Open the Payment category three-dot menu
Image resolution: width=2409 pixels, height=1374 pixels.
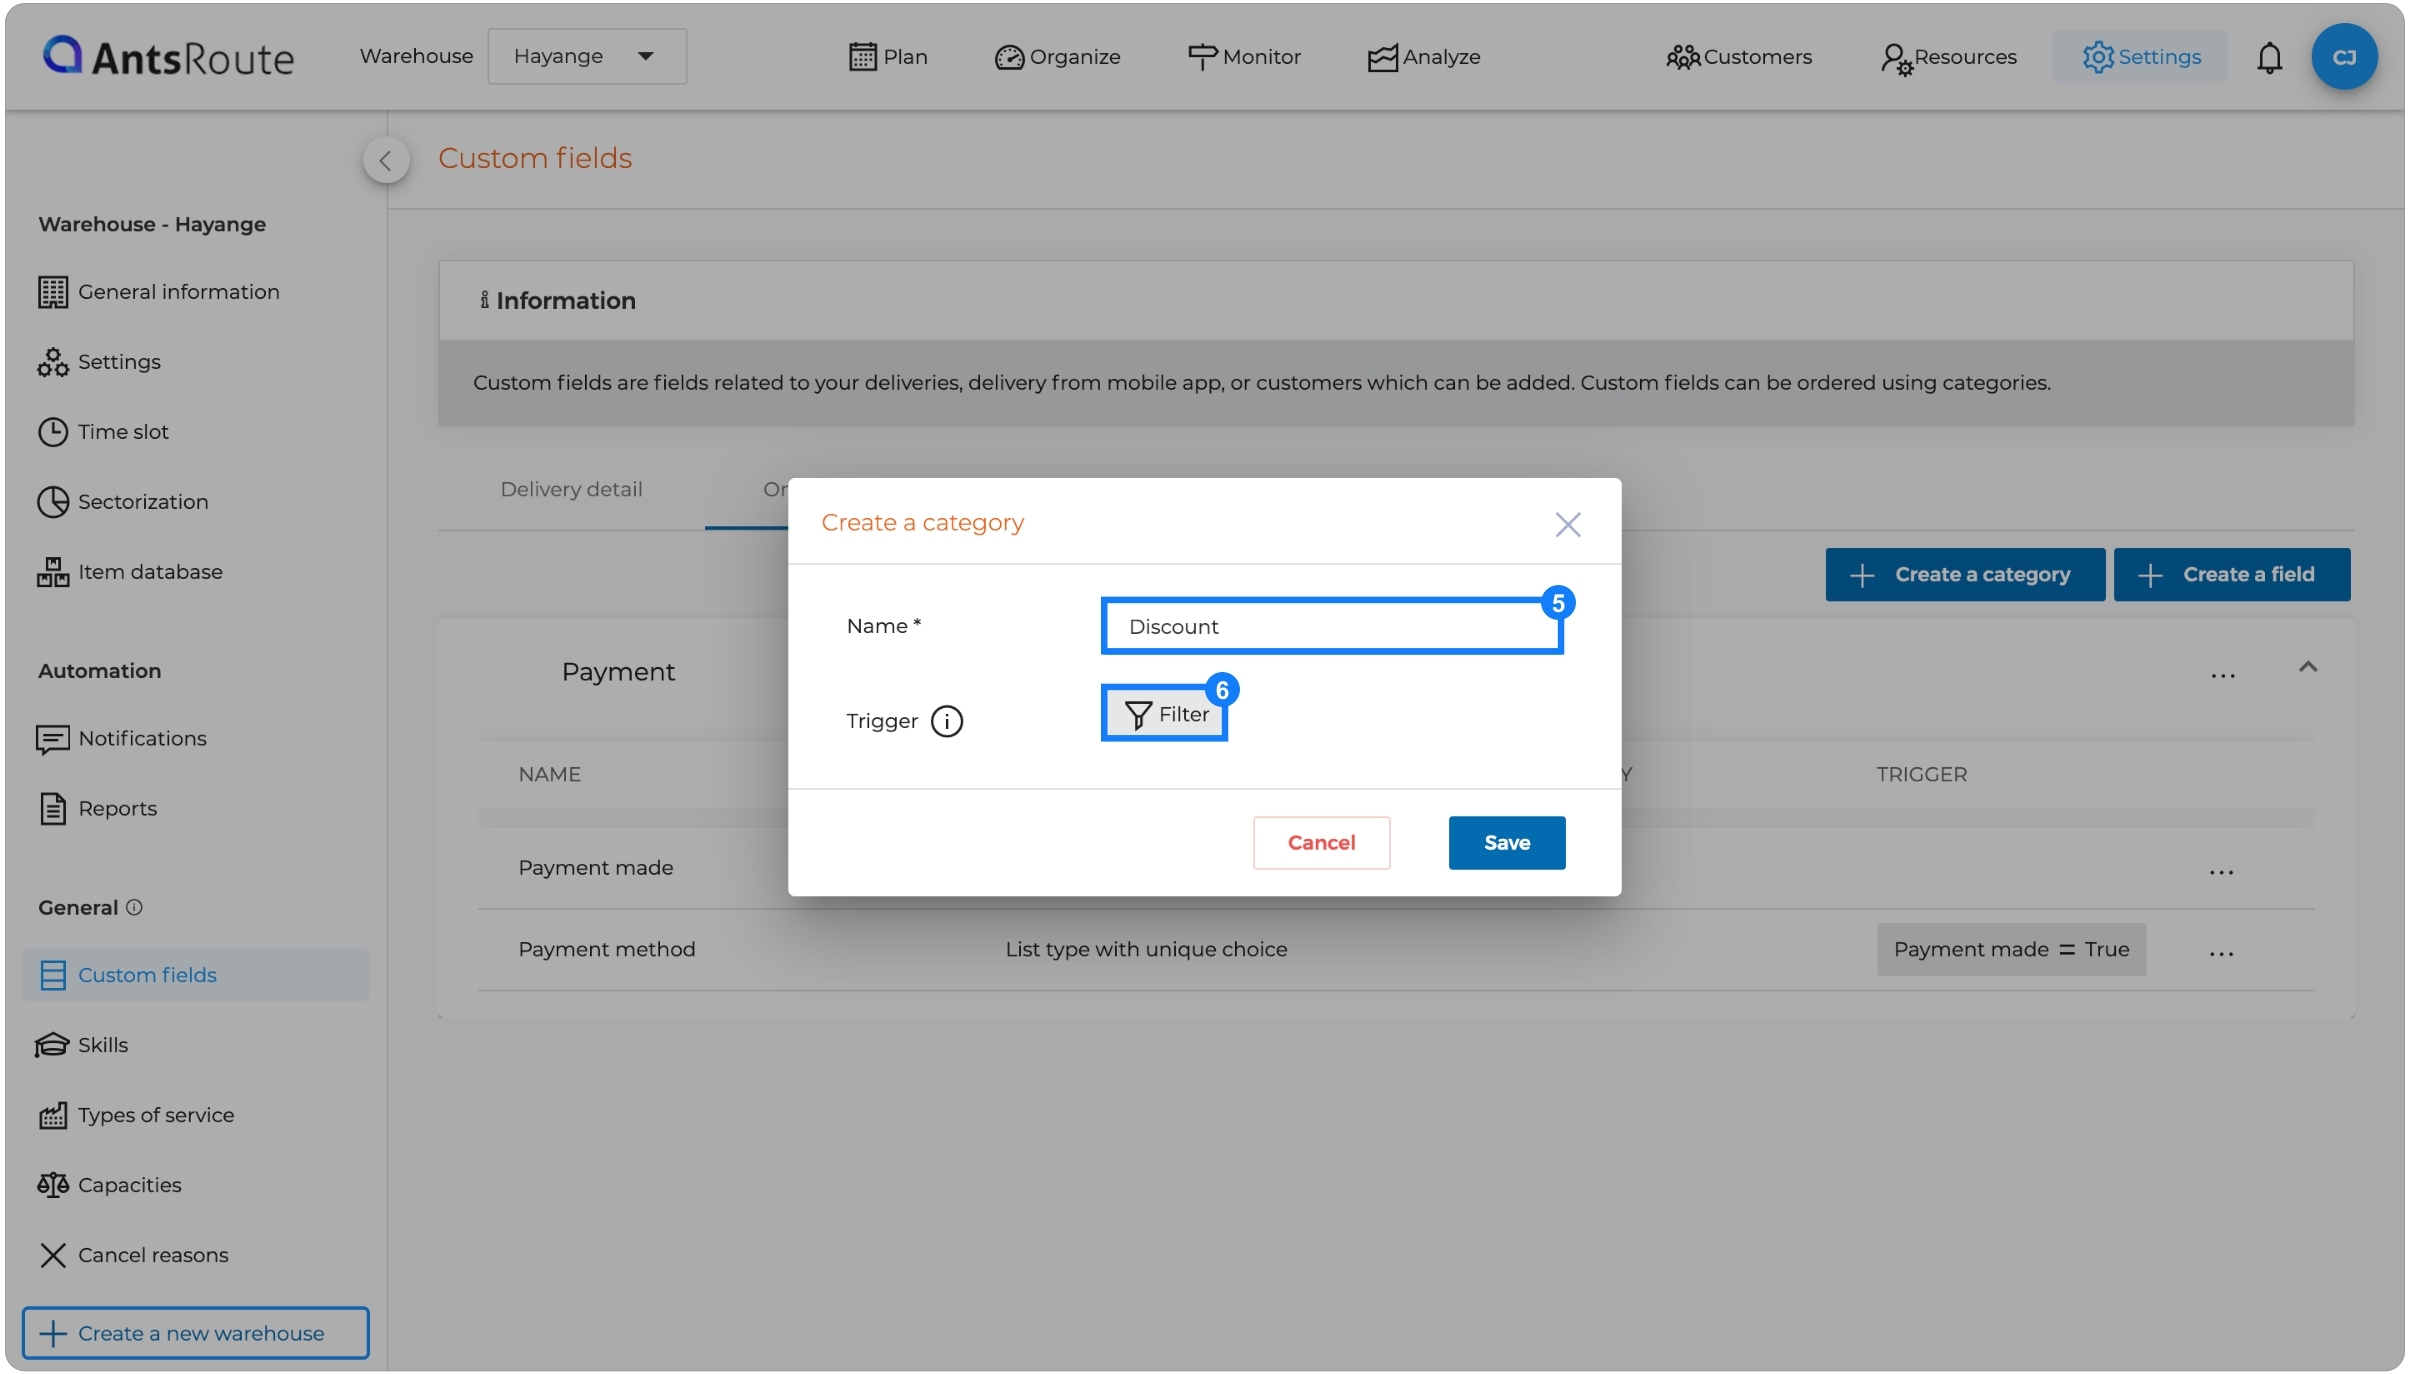coord(2222,676)
